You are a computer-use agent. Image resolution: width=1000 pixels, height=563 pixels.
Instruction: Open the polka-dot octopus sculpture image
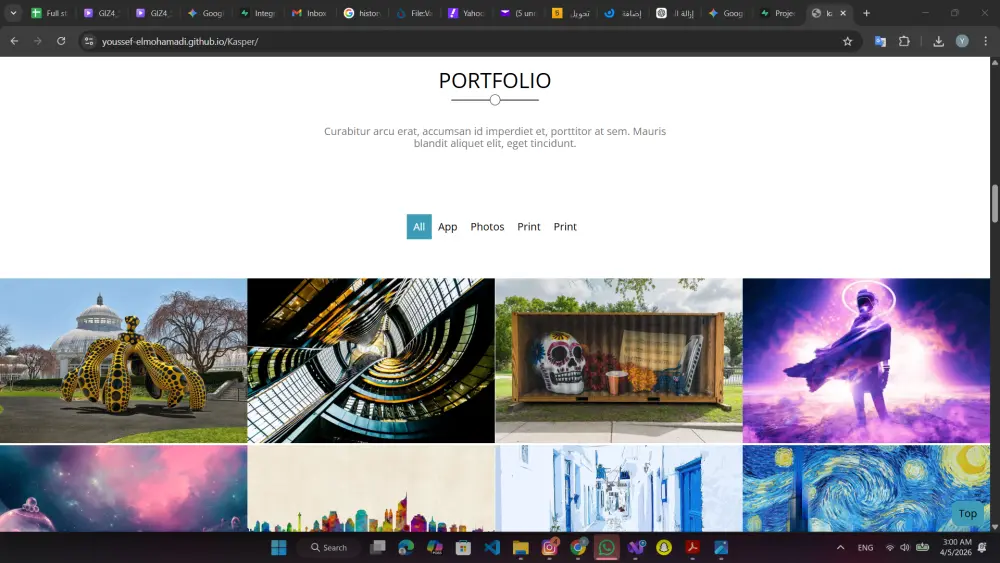123,360
